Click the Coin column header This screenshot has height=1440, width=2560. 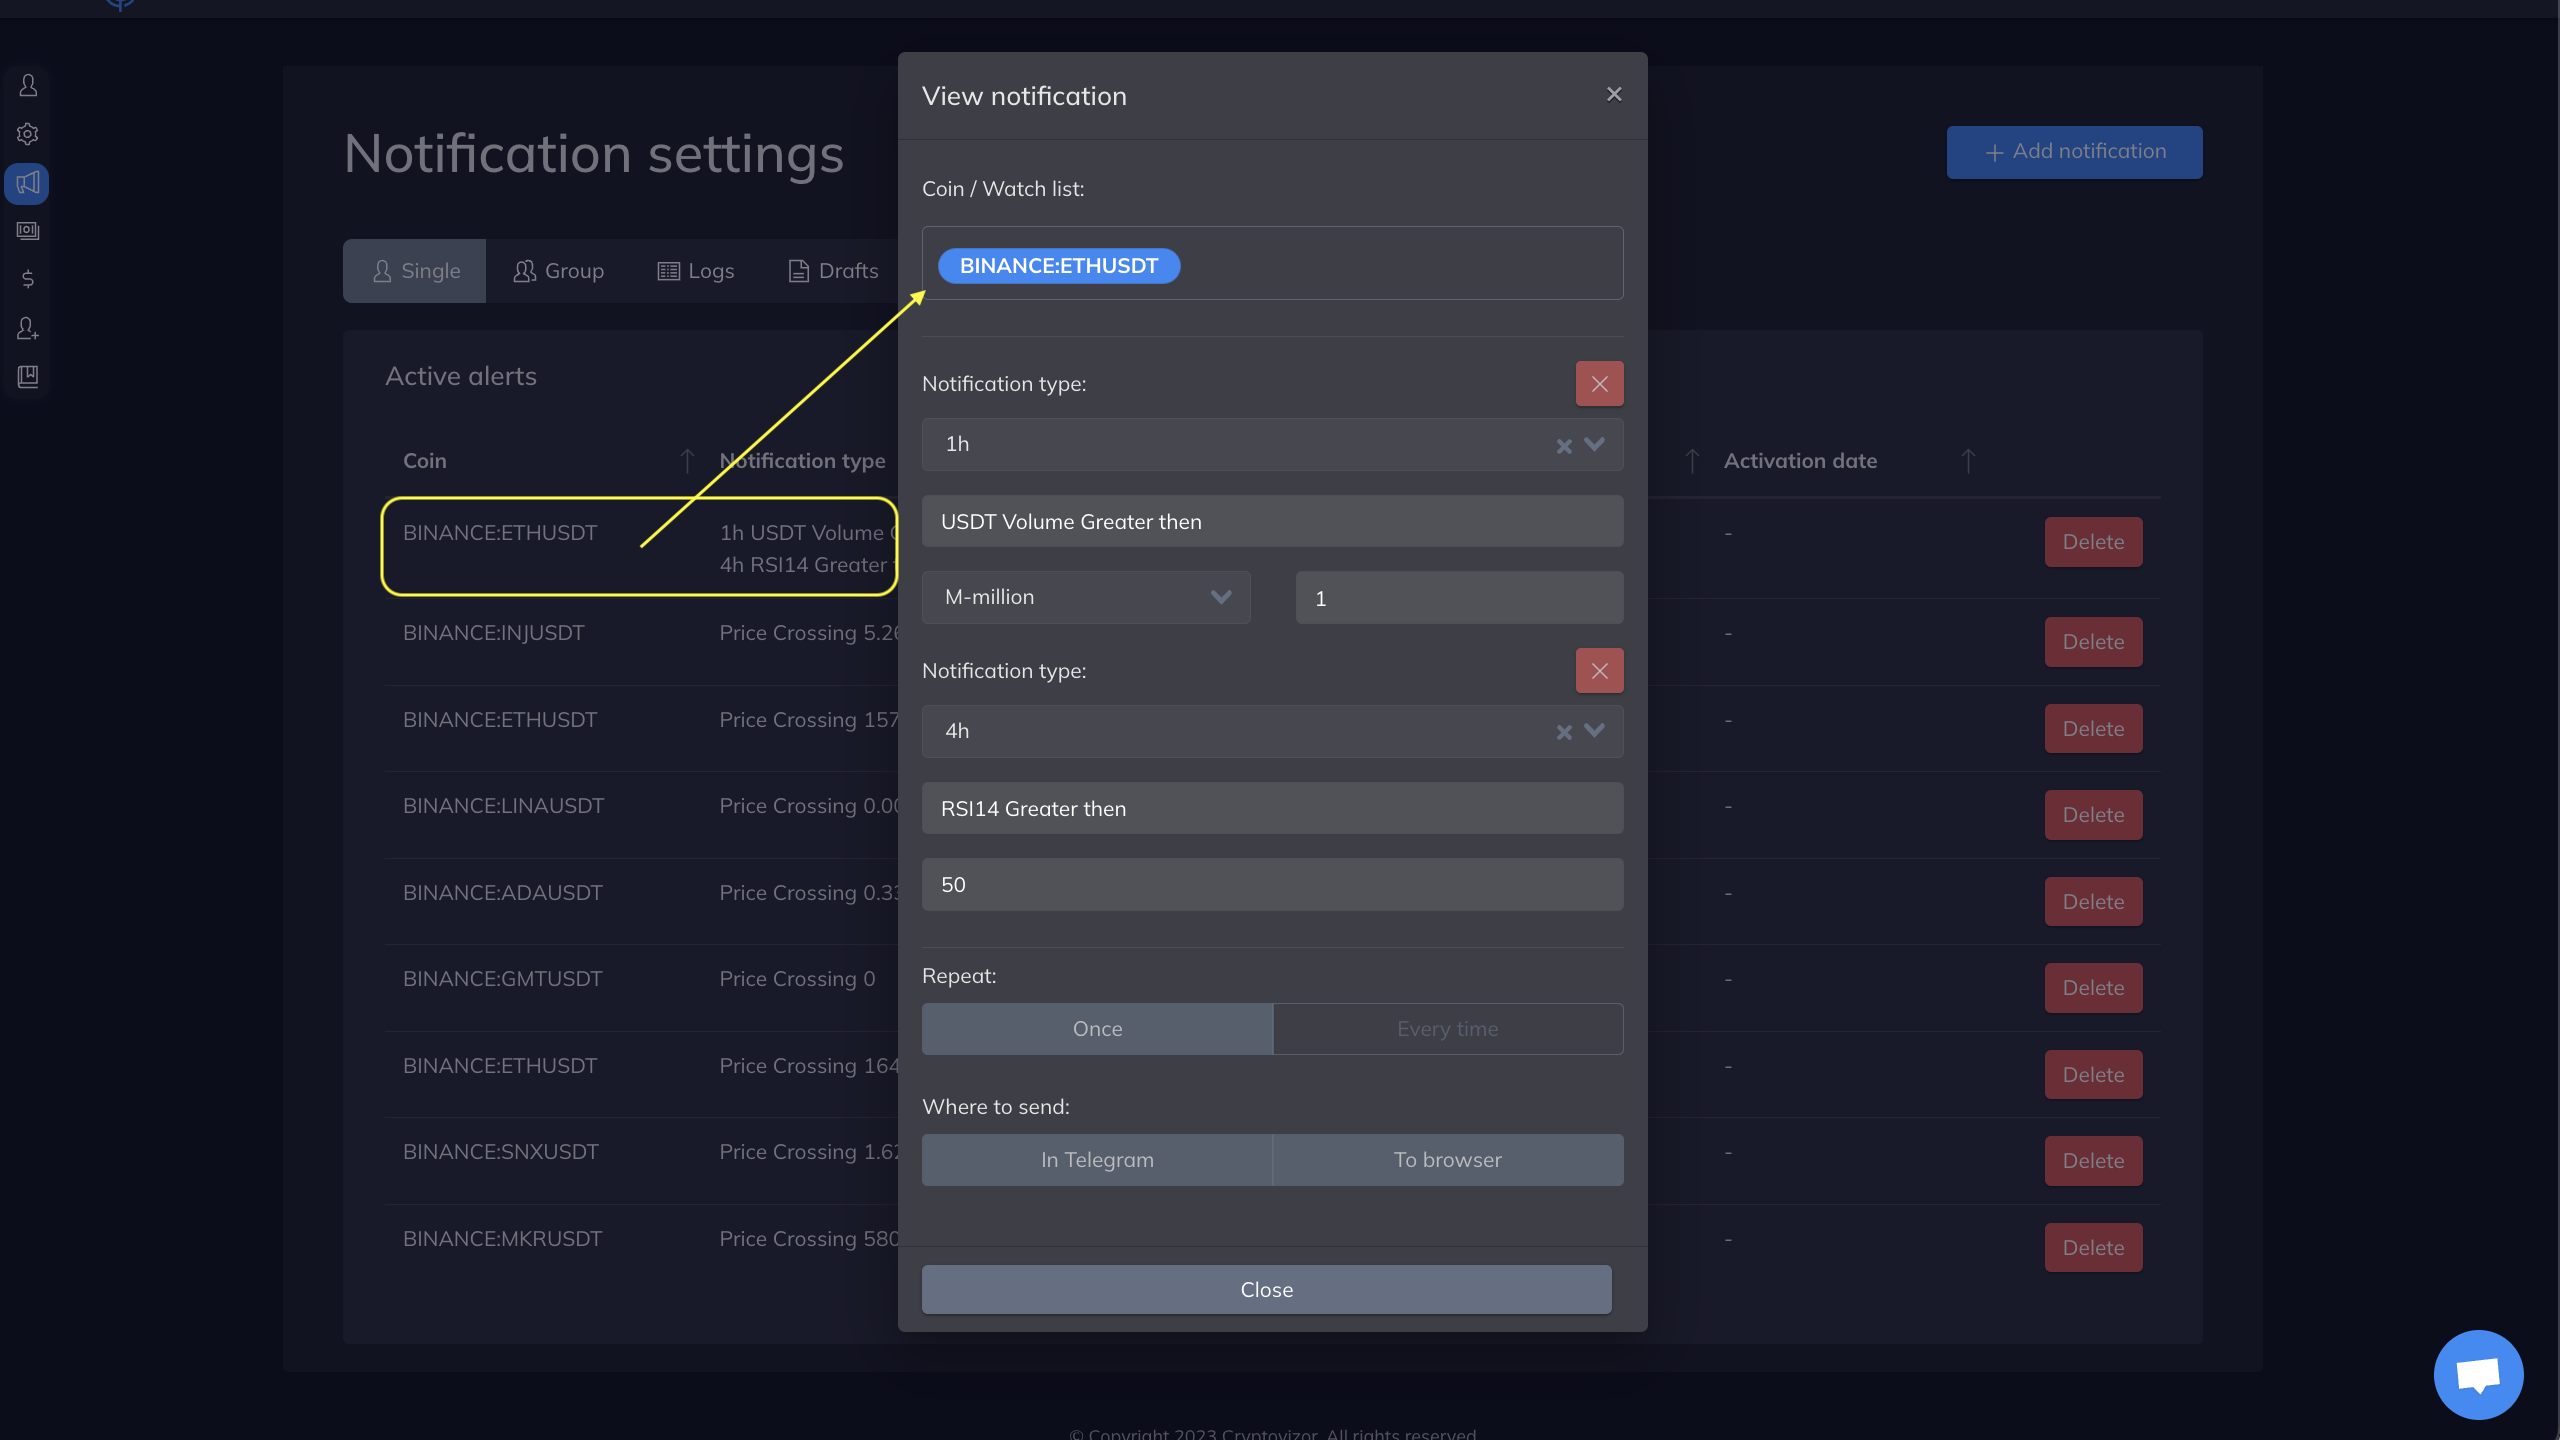(x=424, y=461)
